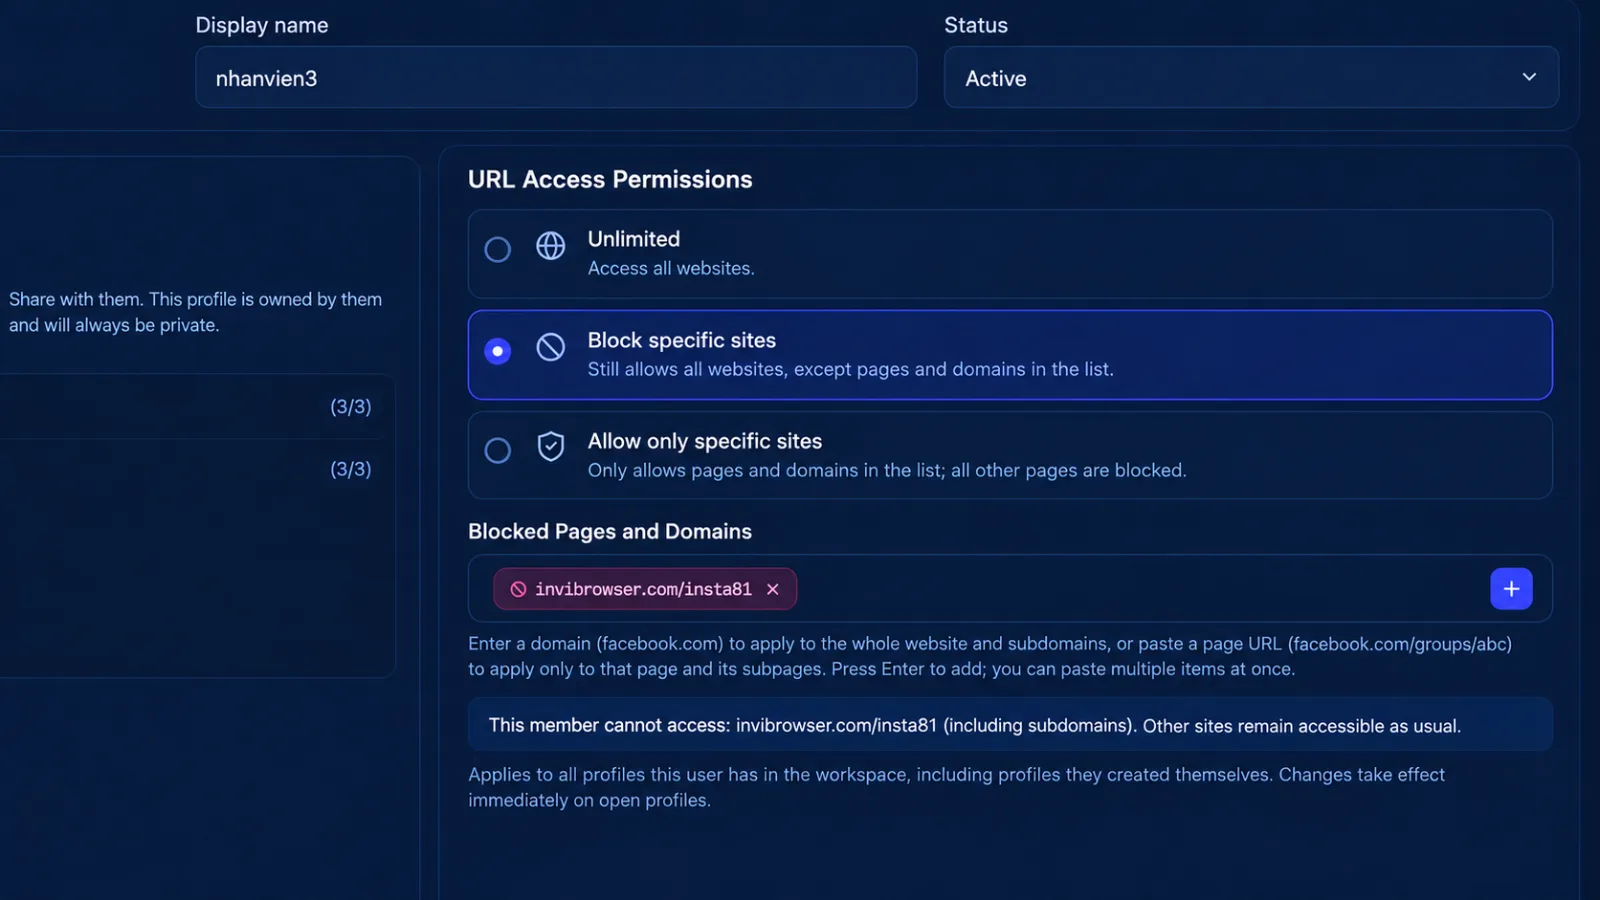Image resolution: width=1600 pixels, height=900 pixels.
Task: Click the invibrowser.com/insta81 blocked chip text
Action: click(x=643, y=589)
